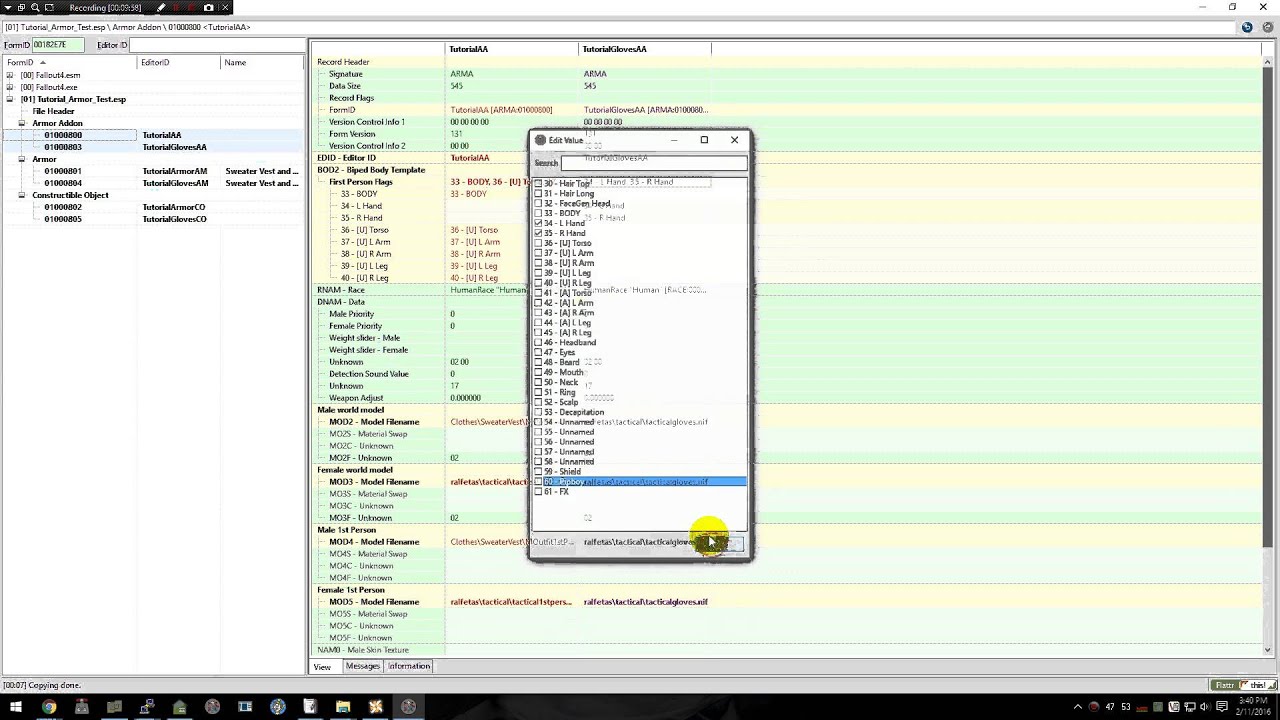The width and height of the screenshot is (1280, 720).
Task: Maximize the Edit Value dialog
Action: 704,140
